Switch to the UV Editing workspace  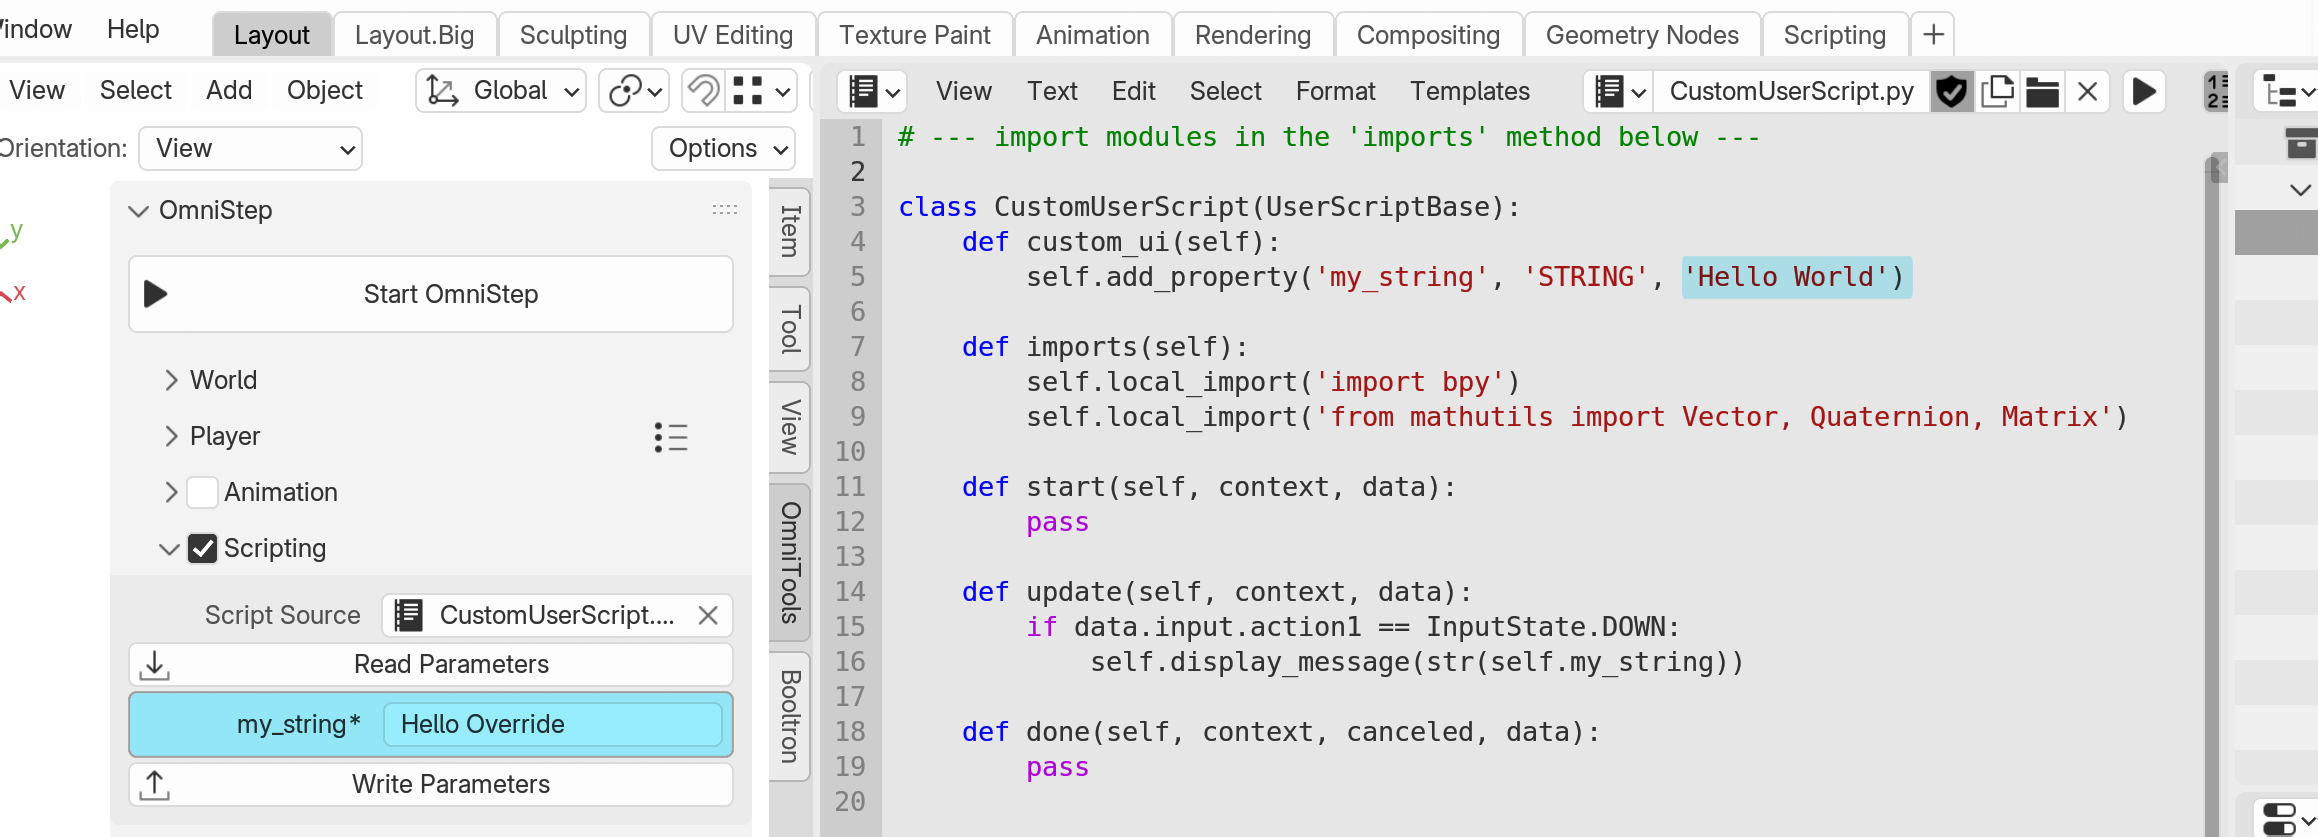point(733,35)
